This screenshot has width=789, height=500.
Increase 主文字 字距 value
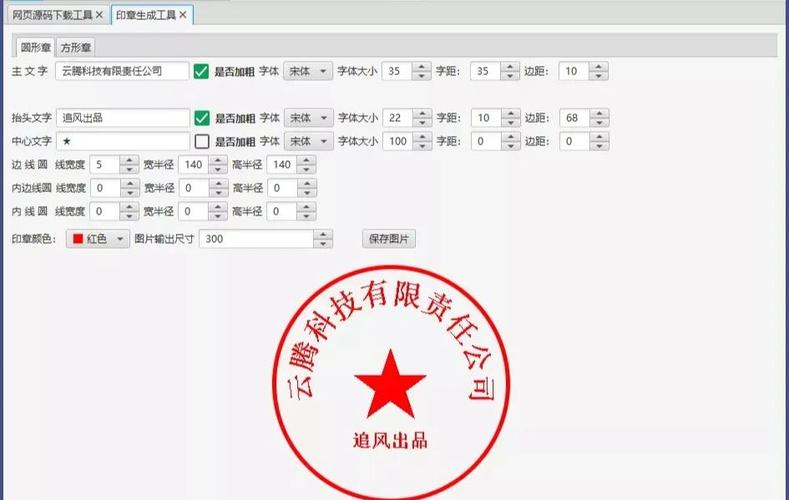[x=510, y=67]
